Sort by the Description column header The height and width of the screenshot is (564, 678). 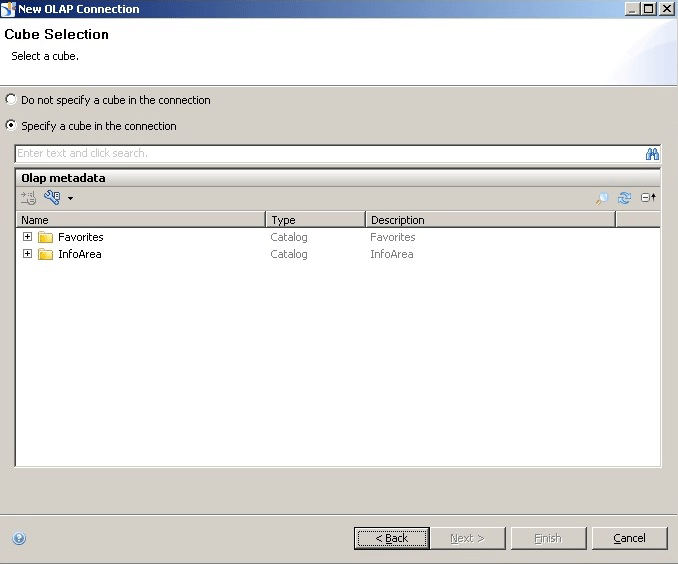490,220
